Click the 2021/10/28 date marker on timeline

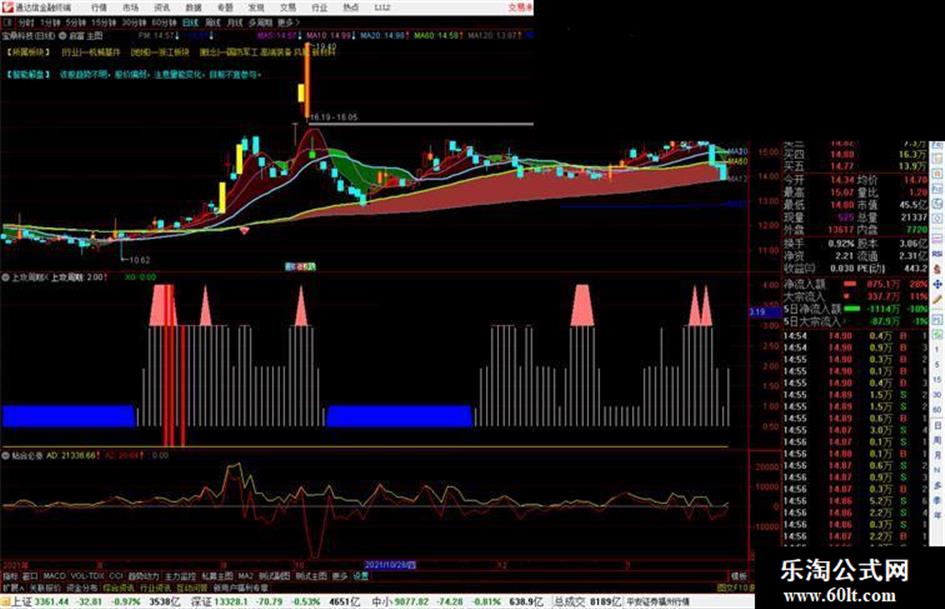pyautogui.click(x=390, y=565)
